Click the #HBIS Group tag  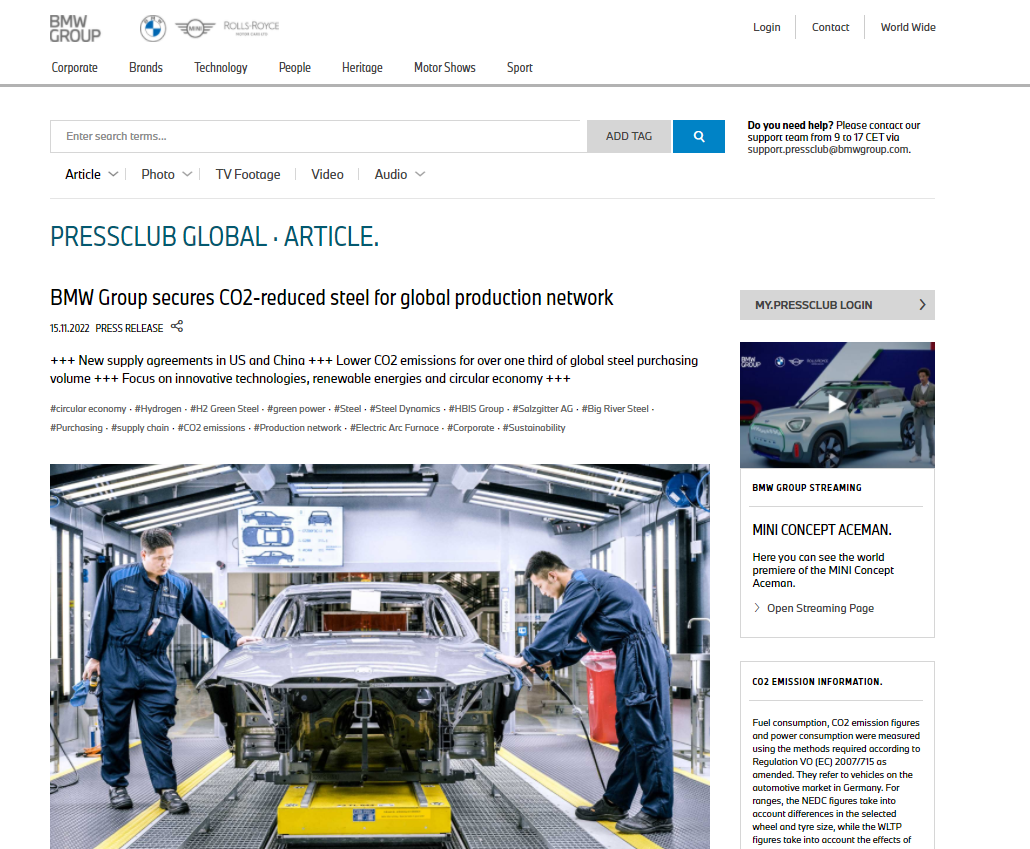click(476, 409)
